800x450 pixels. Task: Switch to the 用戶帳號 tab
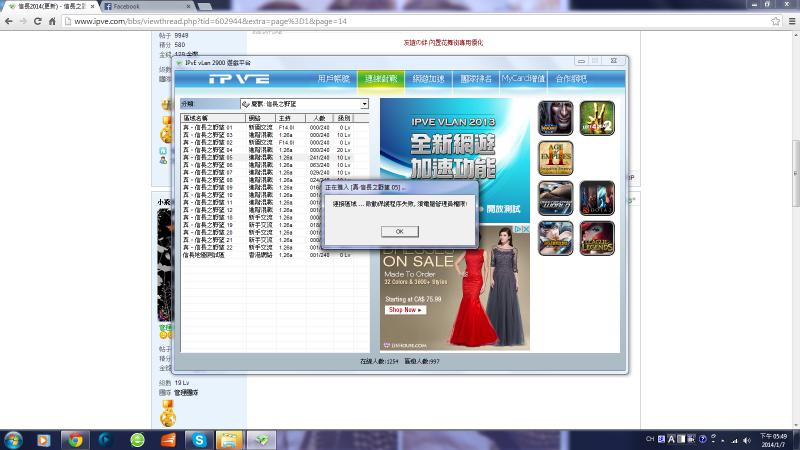(x=333, y=78)
